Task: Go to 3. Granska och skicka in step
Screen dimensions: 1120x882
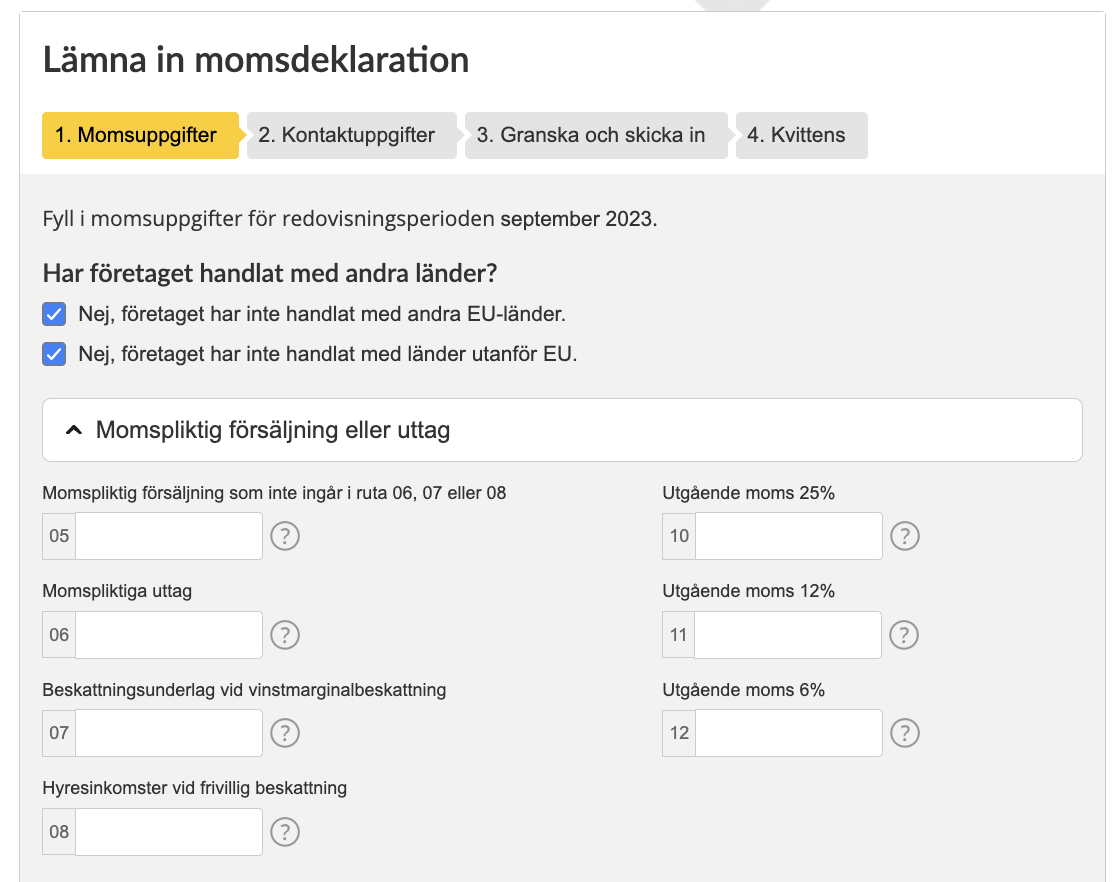Action: [x=596, y=135]
